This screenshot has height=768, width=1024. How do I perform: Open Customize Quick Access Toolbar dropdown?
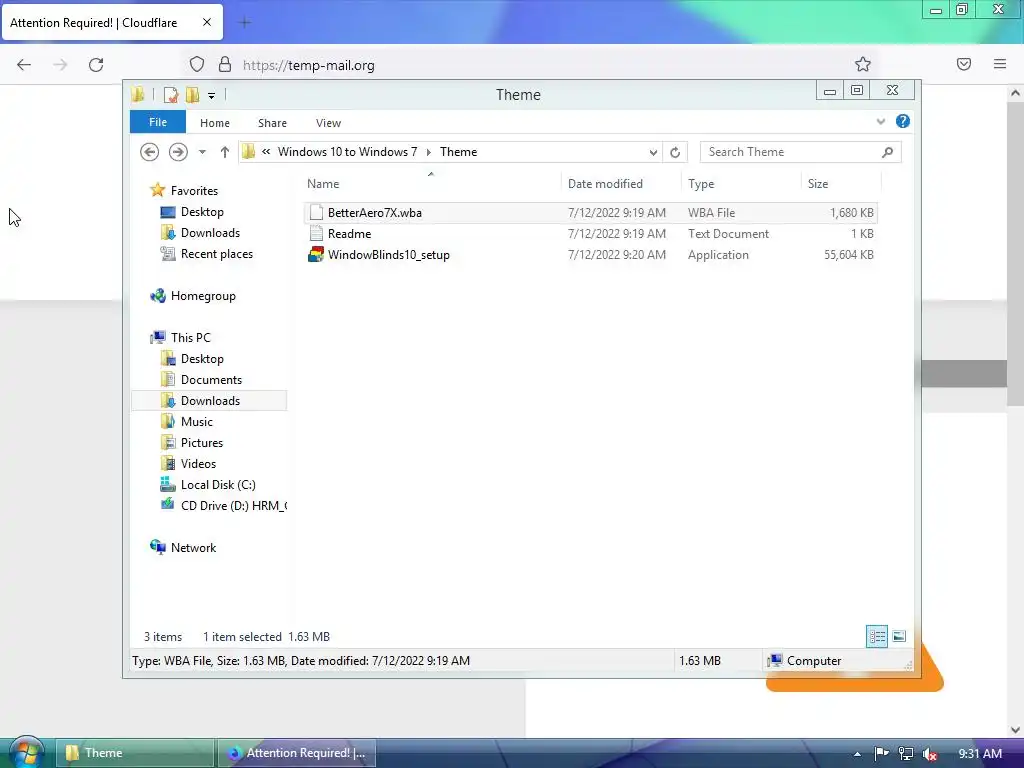pos(212,95)
